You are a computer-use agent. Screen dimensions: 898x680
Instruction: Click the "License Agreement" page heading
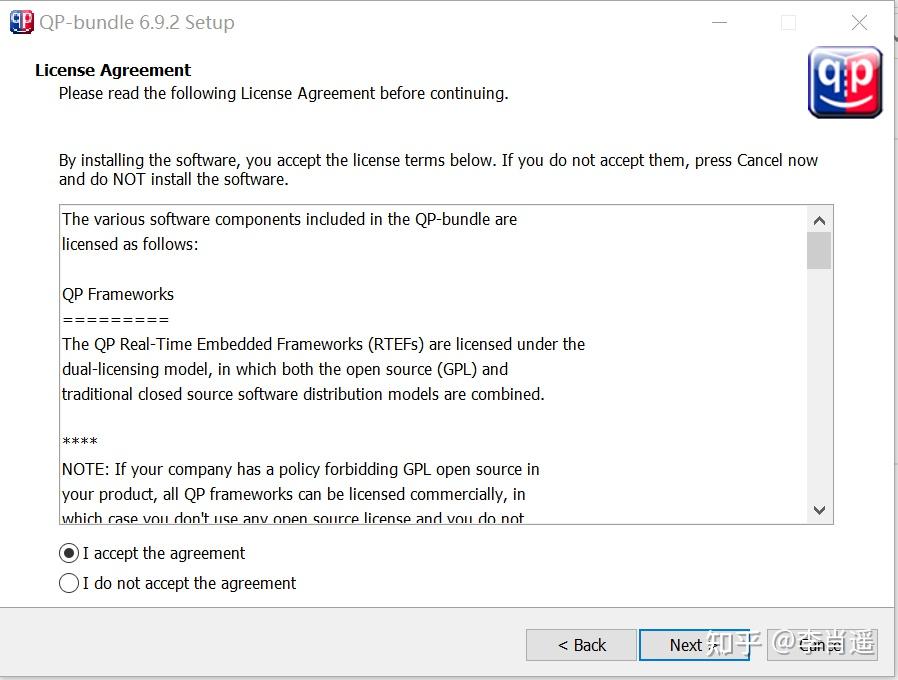click(113, 70)
